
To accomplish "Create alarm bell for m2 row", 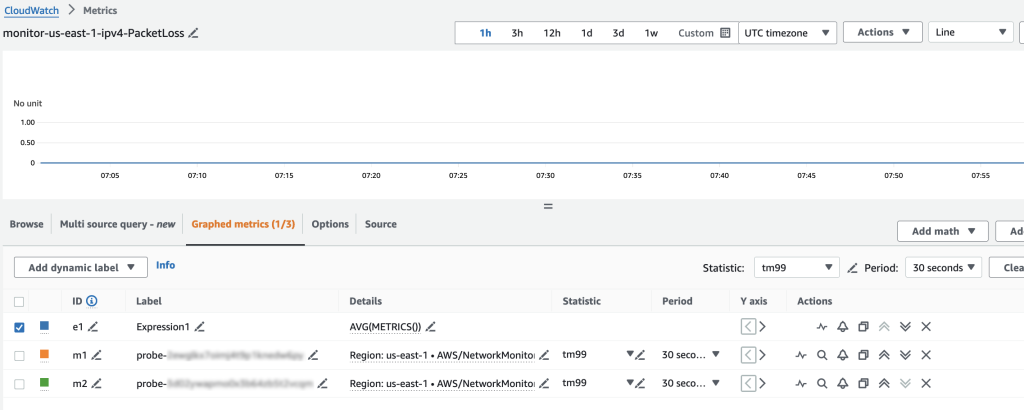I will coord(842,384).
